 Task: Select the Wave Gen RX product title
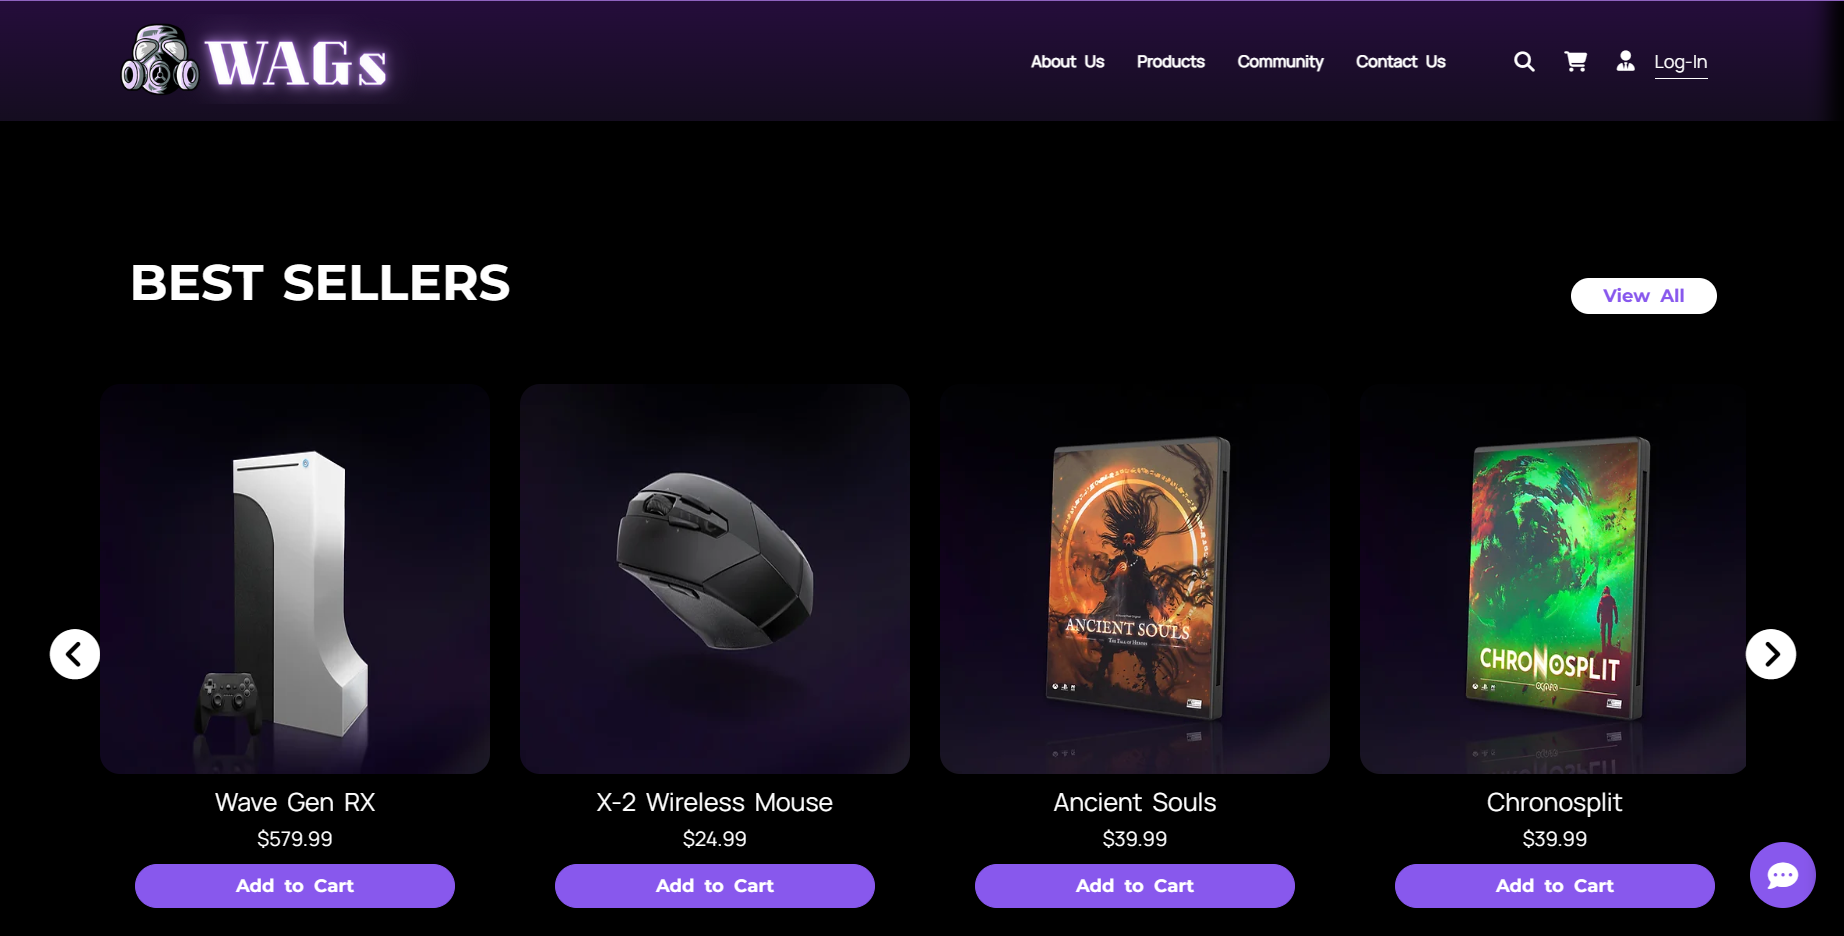pyautogui.click(x=294, y=801)
